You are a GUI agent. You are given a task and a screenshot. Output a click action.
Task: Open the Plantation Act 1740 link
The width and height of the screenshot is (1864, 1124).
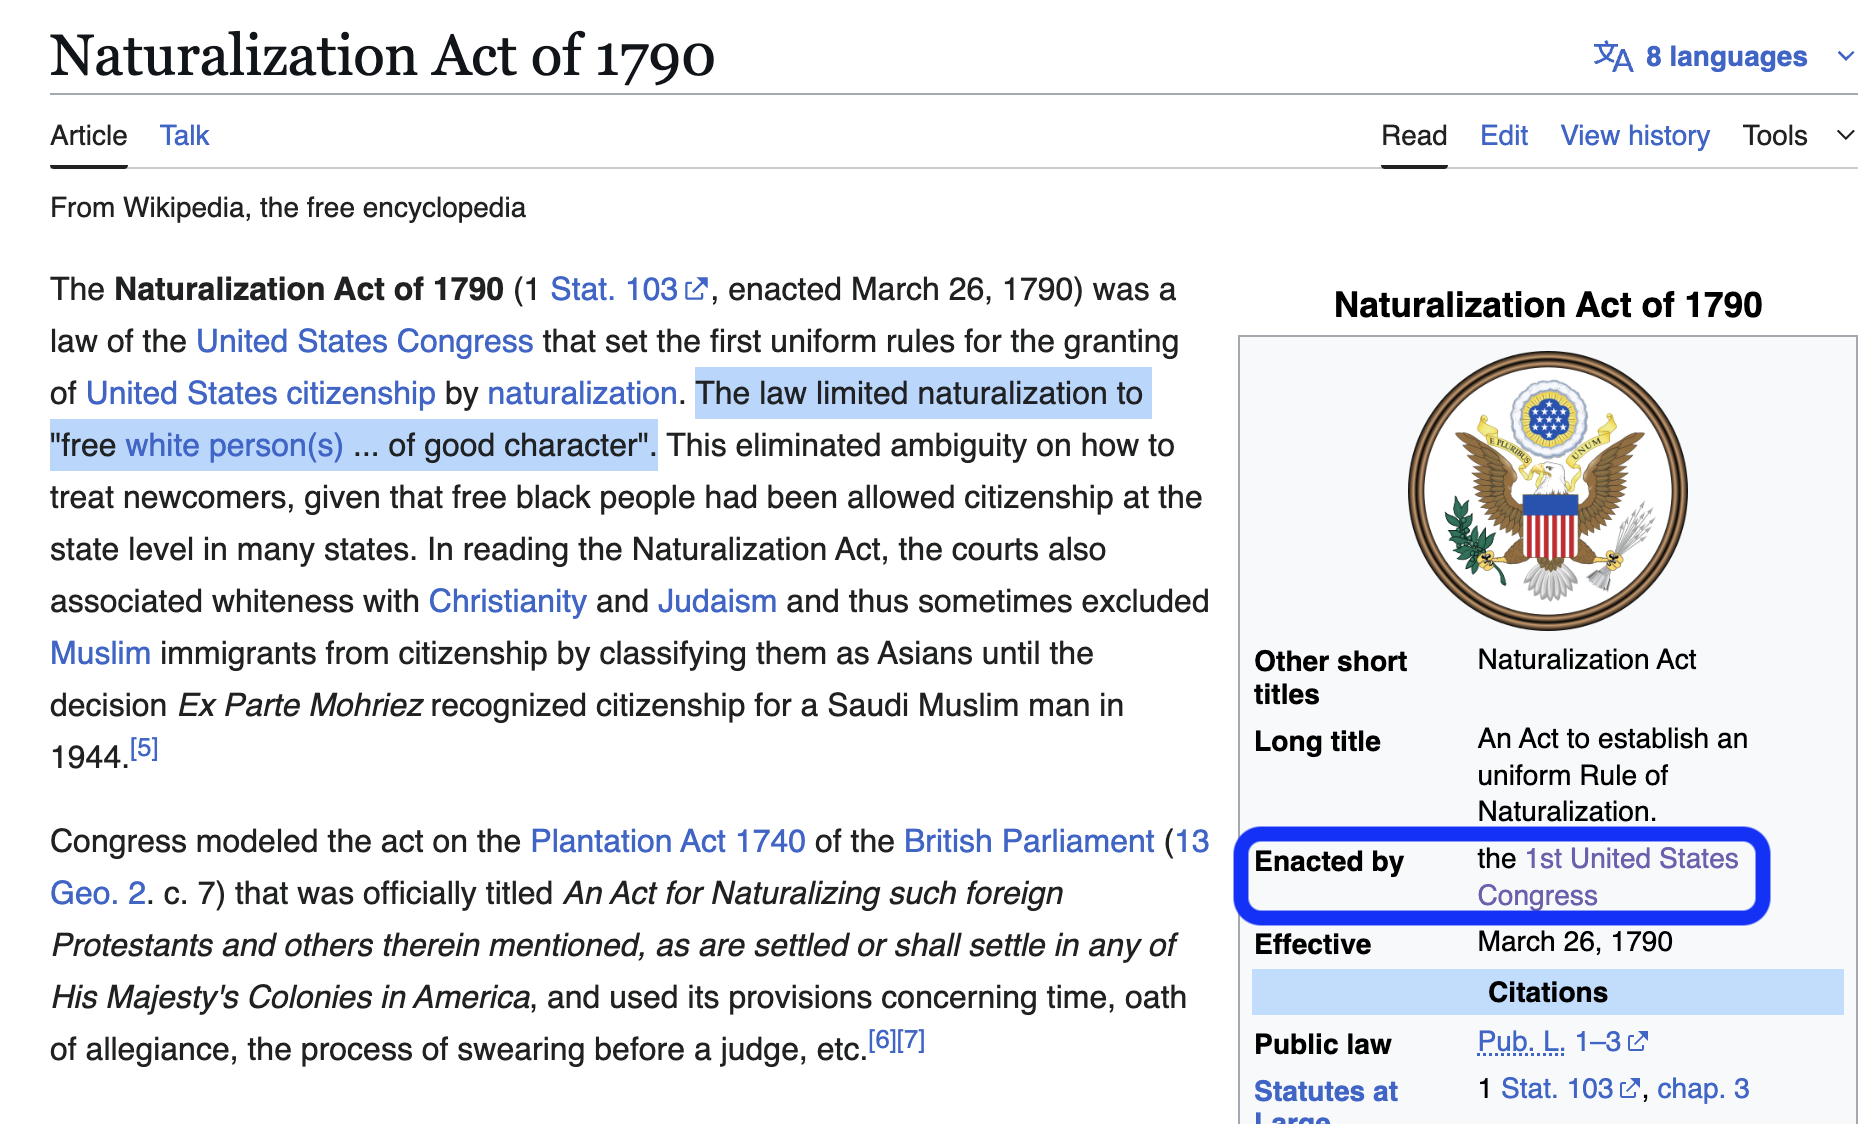pos(667,841)
